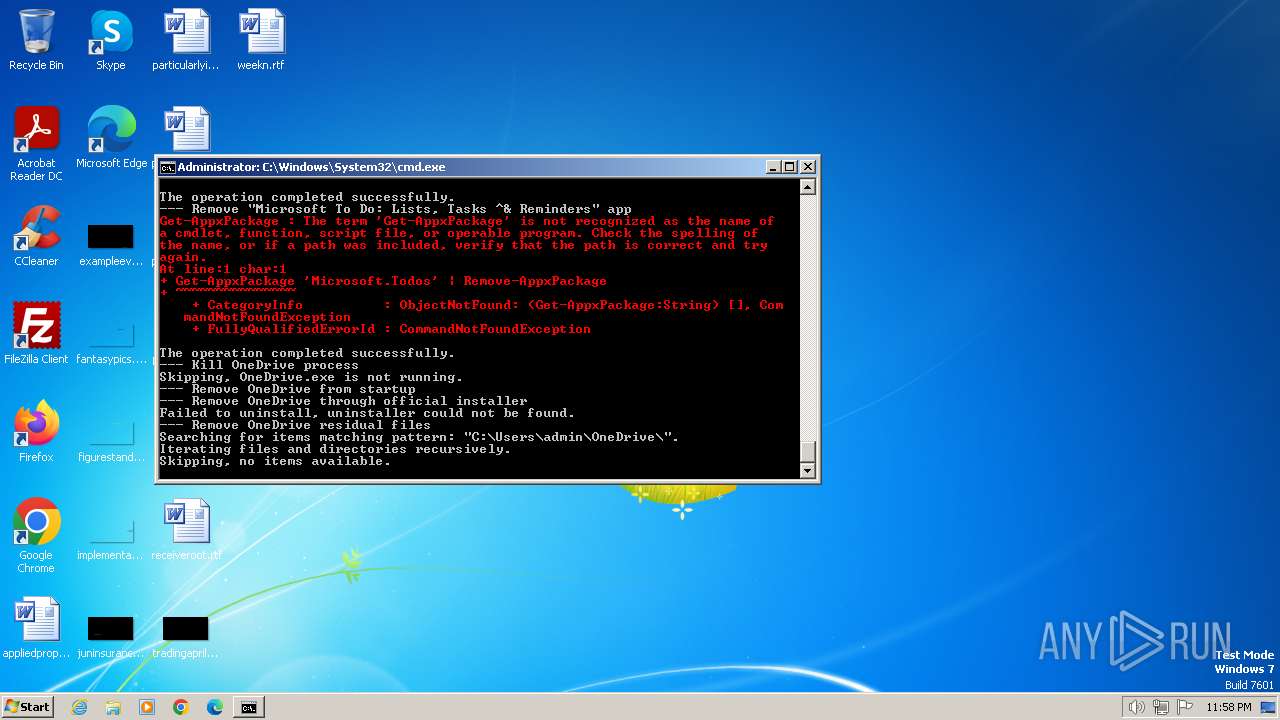Open Windows Explorer from the taskbar
Viewport: 1280px width, 720px height.
click(x=113, y=707)
